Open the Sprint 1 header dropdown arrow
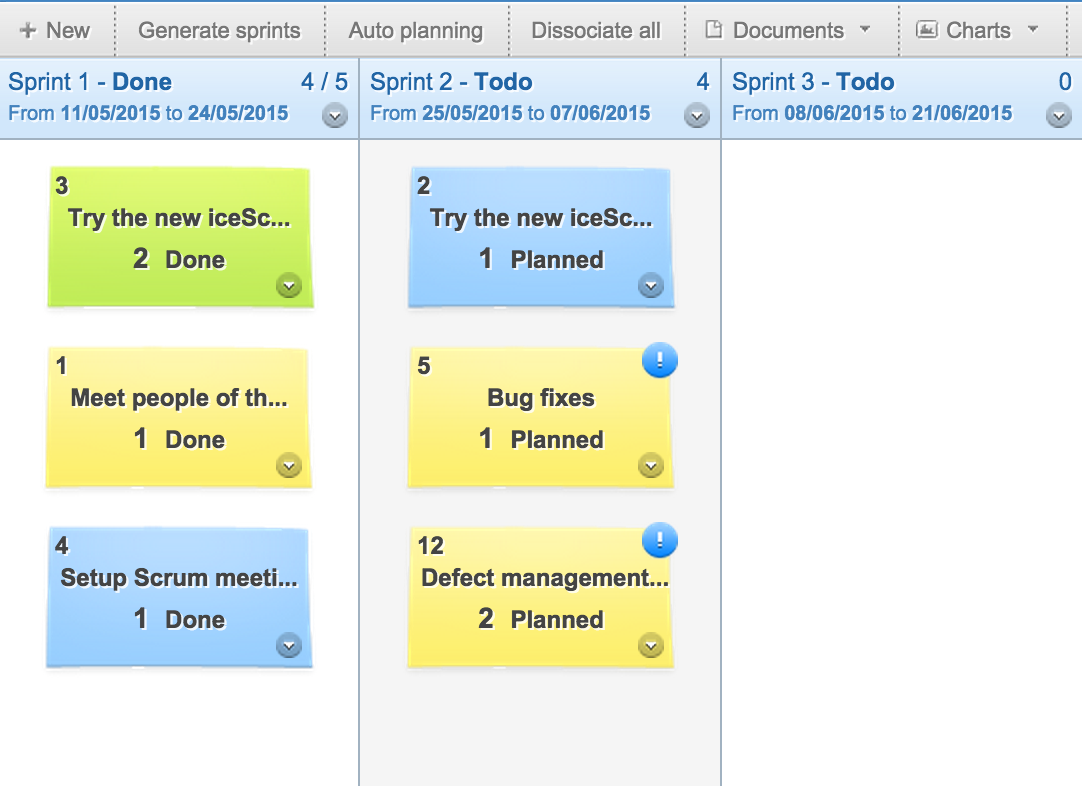The width and height of the screenshot is (1082, 786). [x=335, y=115]
